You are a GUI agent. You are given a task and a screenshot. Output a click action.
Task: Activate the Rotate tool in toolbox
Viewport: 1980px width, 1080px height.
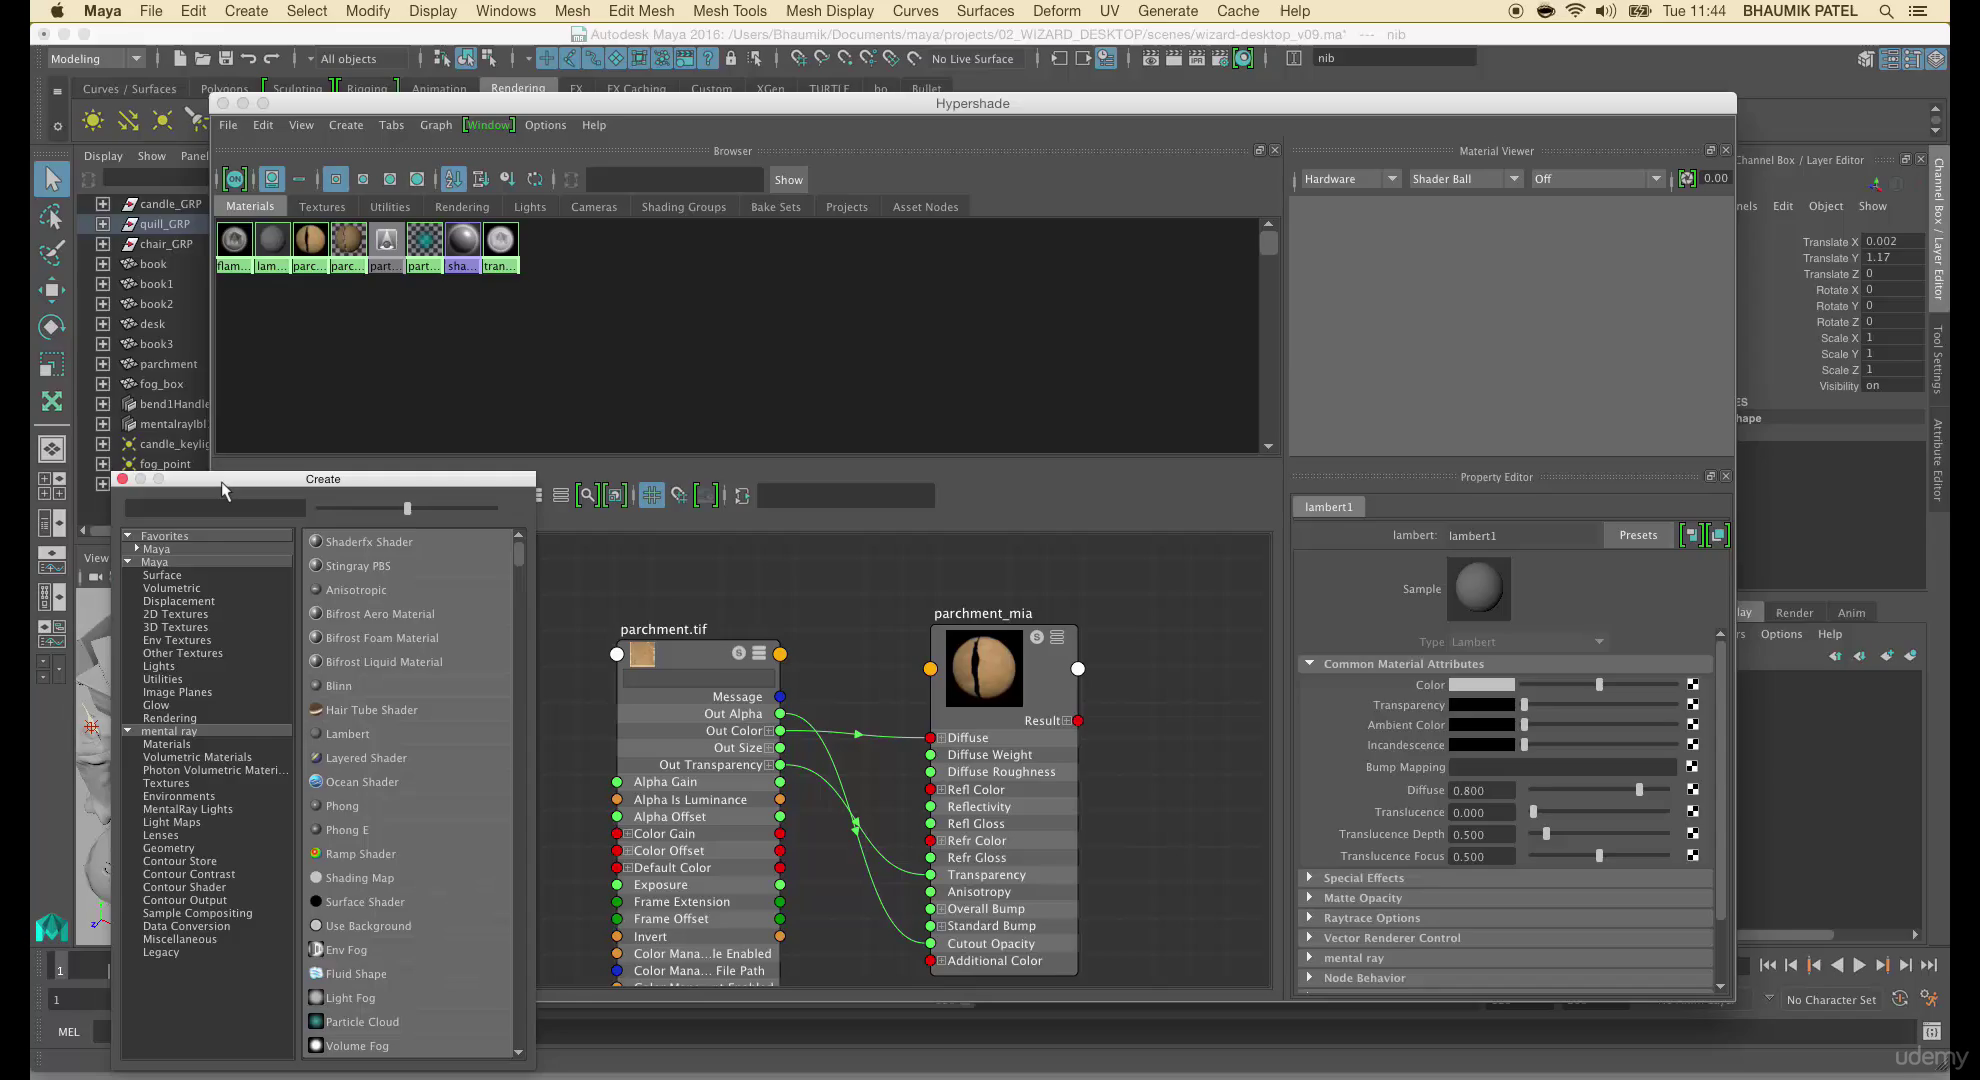(52, 327)
